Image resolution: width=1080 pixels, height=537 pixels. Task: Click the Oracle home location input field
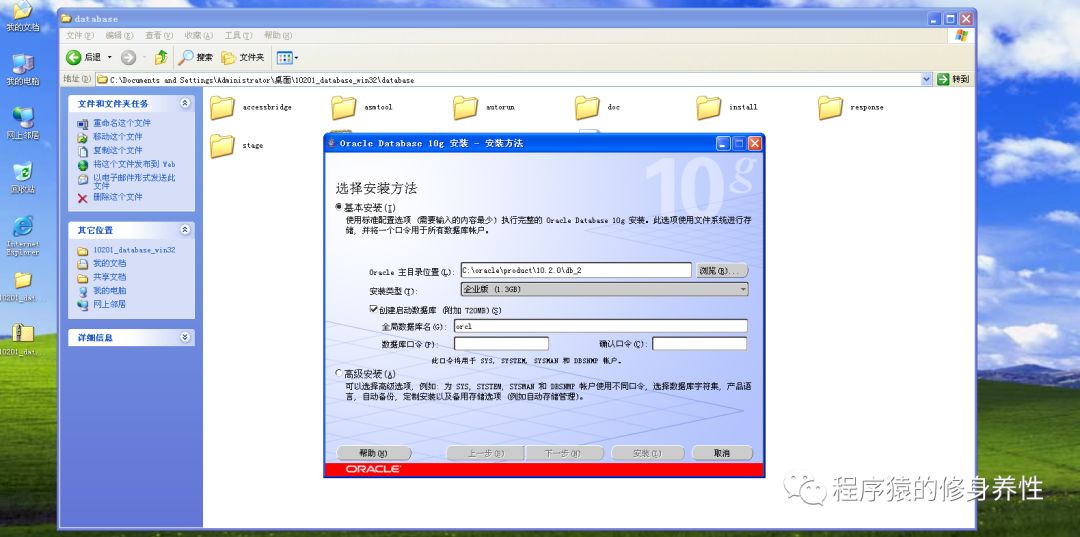(x=576, y=270)
